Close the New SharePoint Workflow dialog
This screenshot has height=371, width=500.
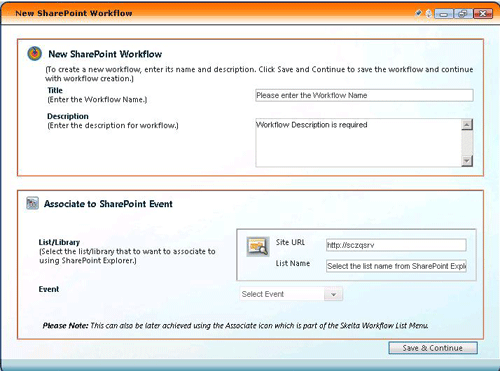(483, 14)
